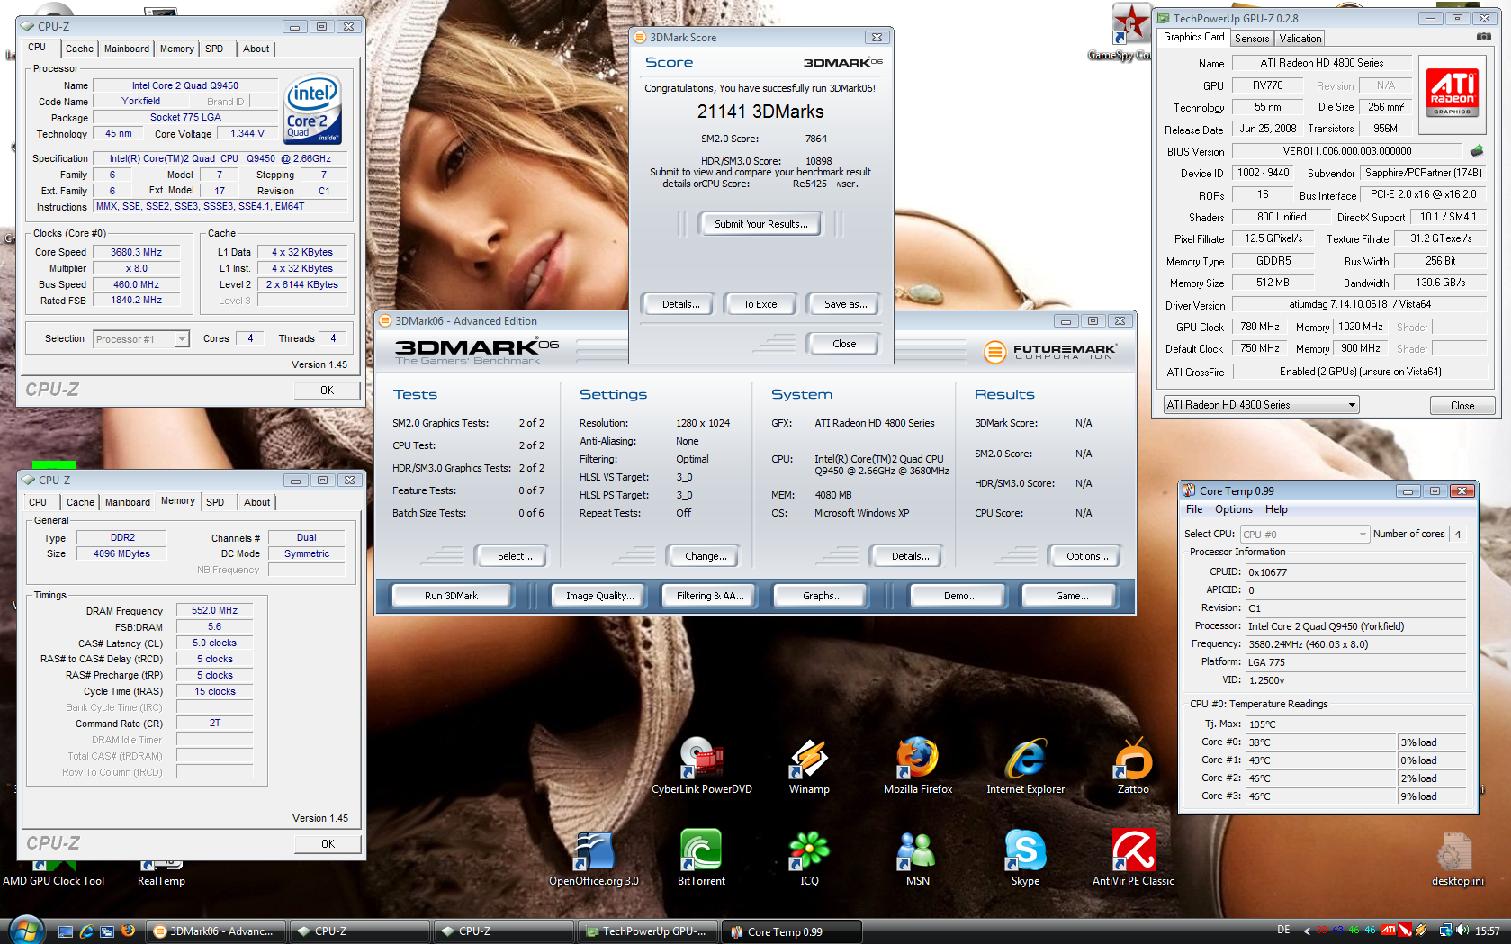Viewport: 1511px width, 944px height.
Task: Click the 21141 3DMarks score text
Action: pyautogui.click(x=760, y=111)
